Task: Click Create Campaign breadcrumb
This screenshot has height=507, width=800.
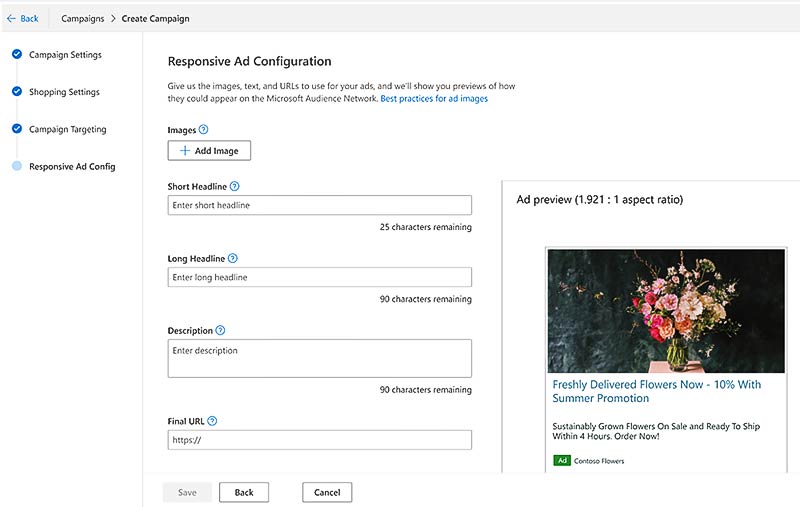Action: tap(156, 18)
